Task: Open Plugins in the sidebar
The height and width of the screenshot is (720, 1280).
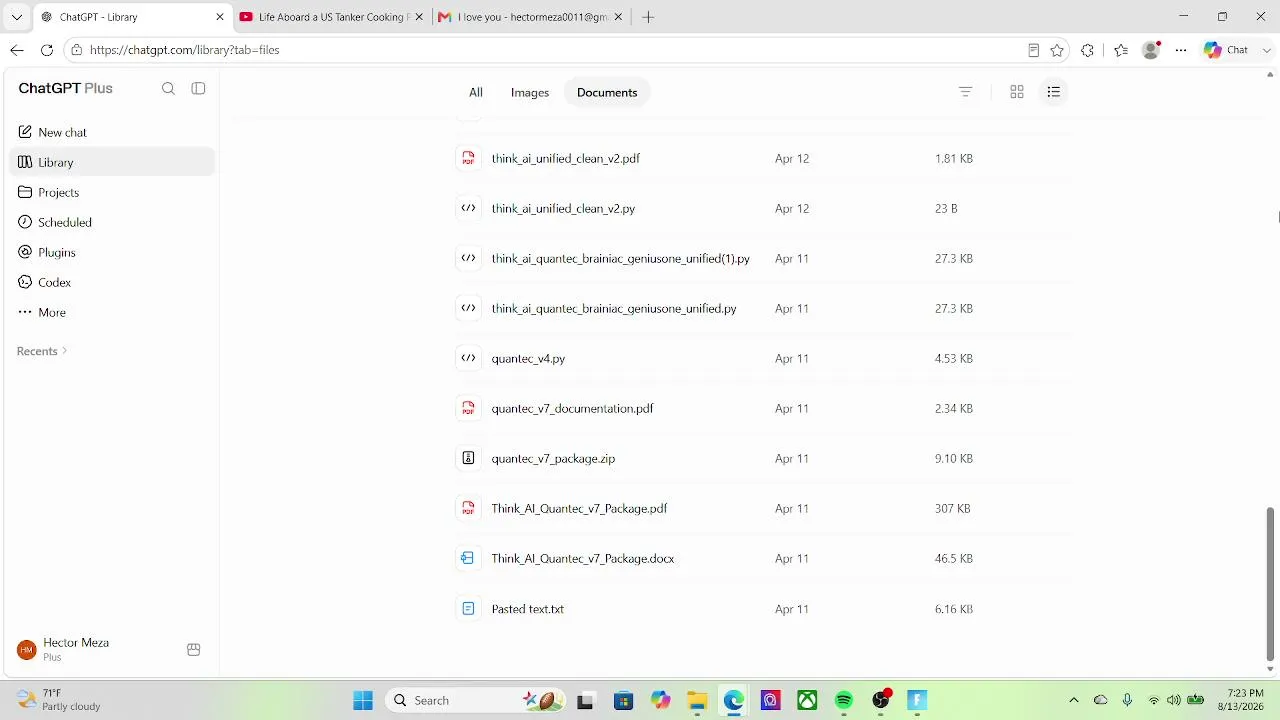Action: point(111,252)
